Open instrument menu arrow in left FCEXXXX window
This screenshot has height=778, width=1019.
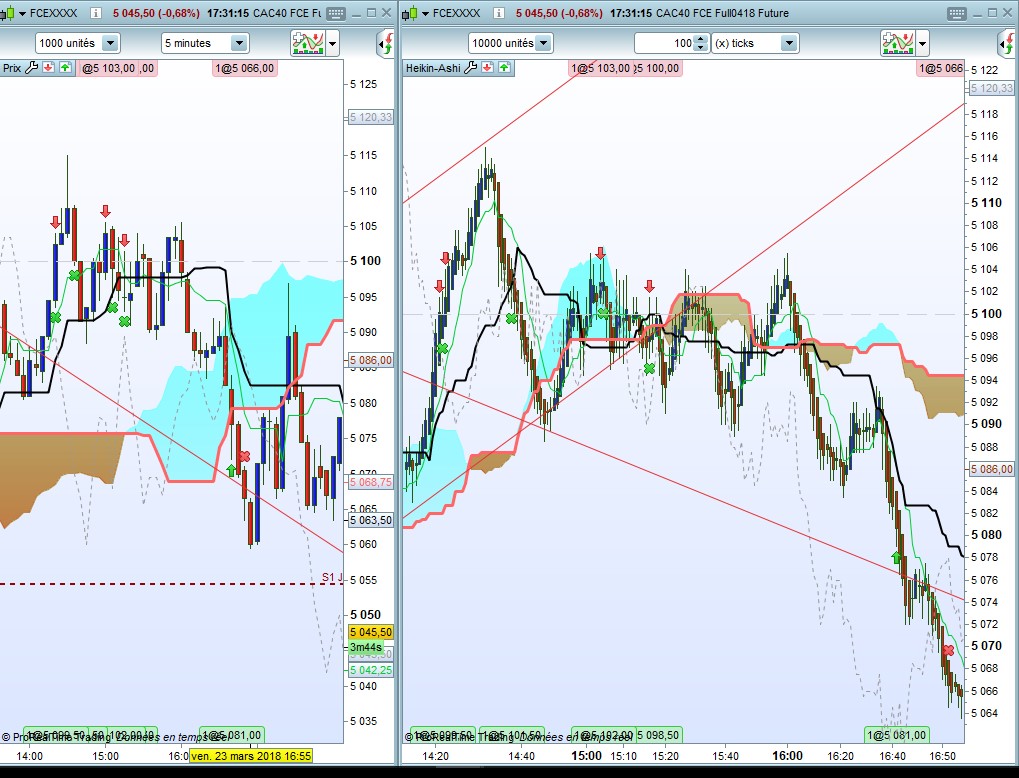tap(23, 13)
